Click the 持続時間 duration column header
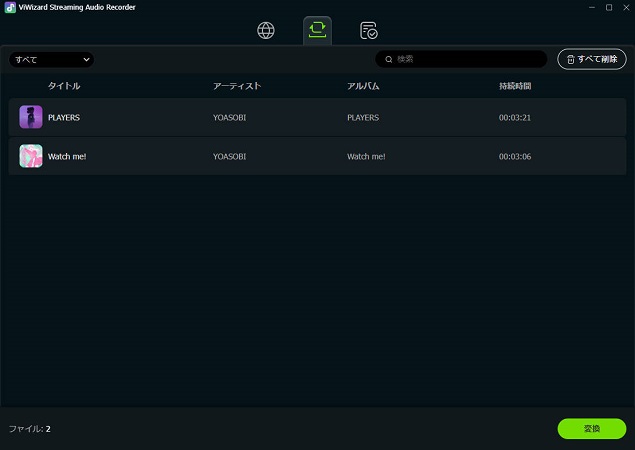Screen dimensions: 635x450 pyautogui.click(x=515, y=86)
